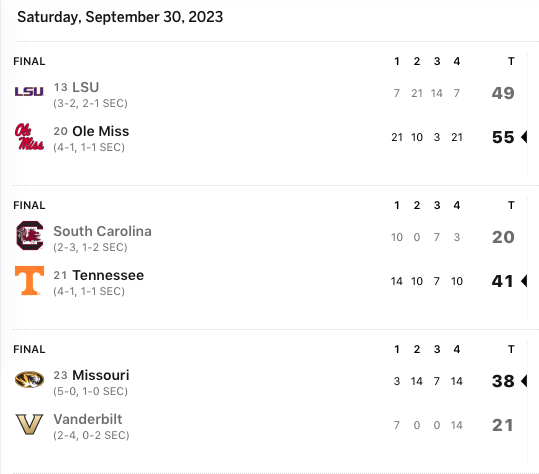Click the Ole Miss team logo
The height and width of the screenshot is (474, 539).
(29, 136)
